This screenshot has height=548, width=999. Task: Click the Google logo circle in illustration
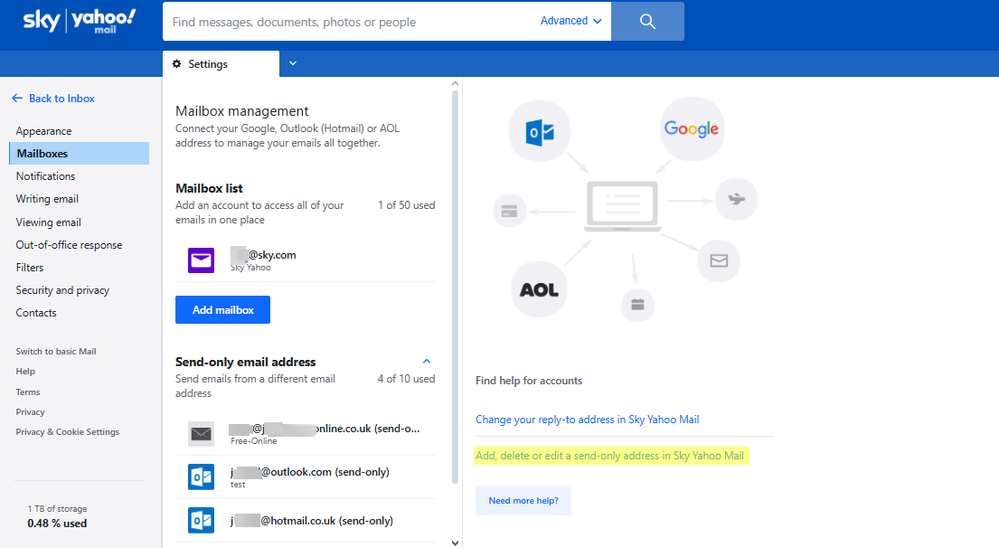click(x=691, y=129)
